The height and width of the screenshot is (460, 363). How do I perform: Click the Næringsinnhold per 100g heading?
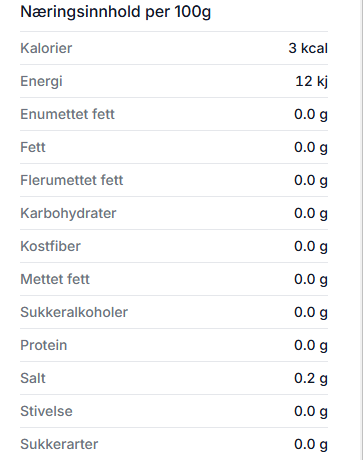(x=115, y=12)
